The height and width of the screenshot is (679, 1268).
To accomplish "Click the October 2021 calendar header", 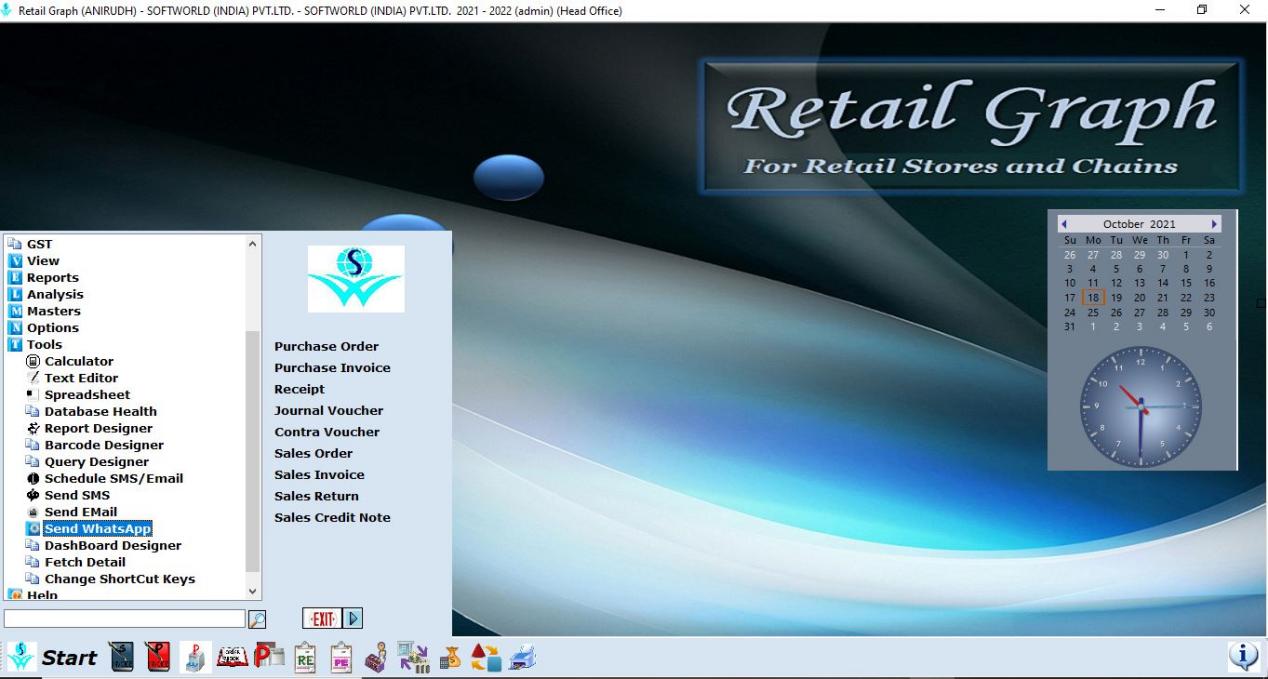I will (x=1139, y=224).
